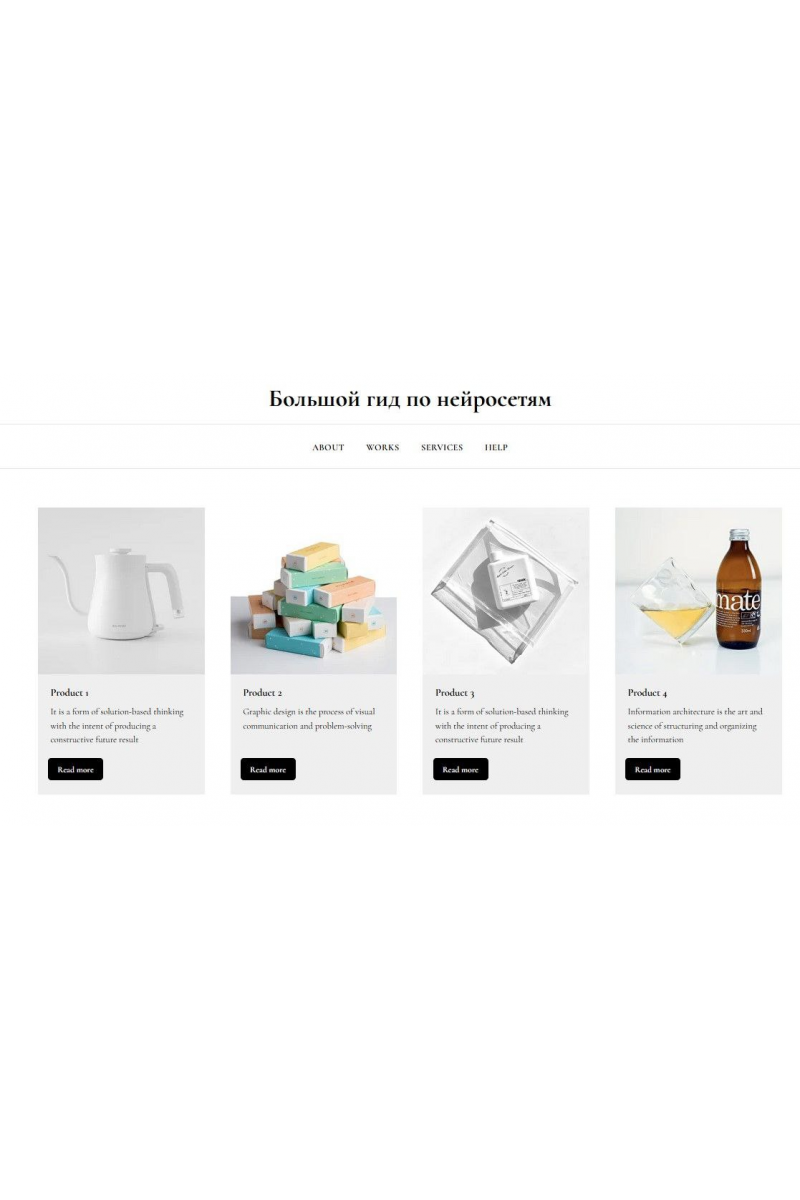Image resolution: width=800 pixels, height=1200 pixels.
Task: Open the ABOUT menu item
Action: (x=328, y=447)
